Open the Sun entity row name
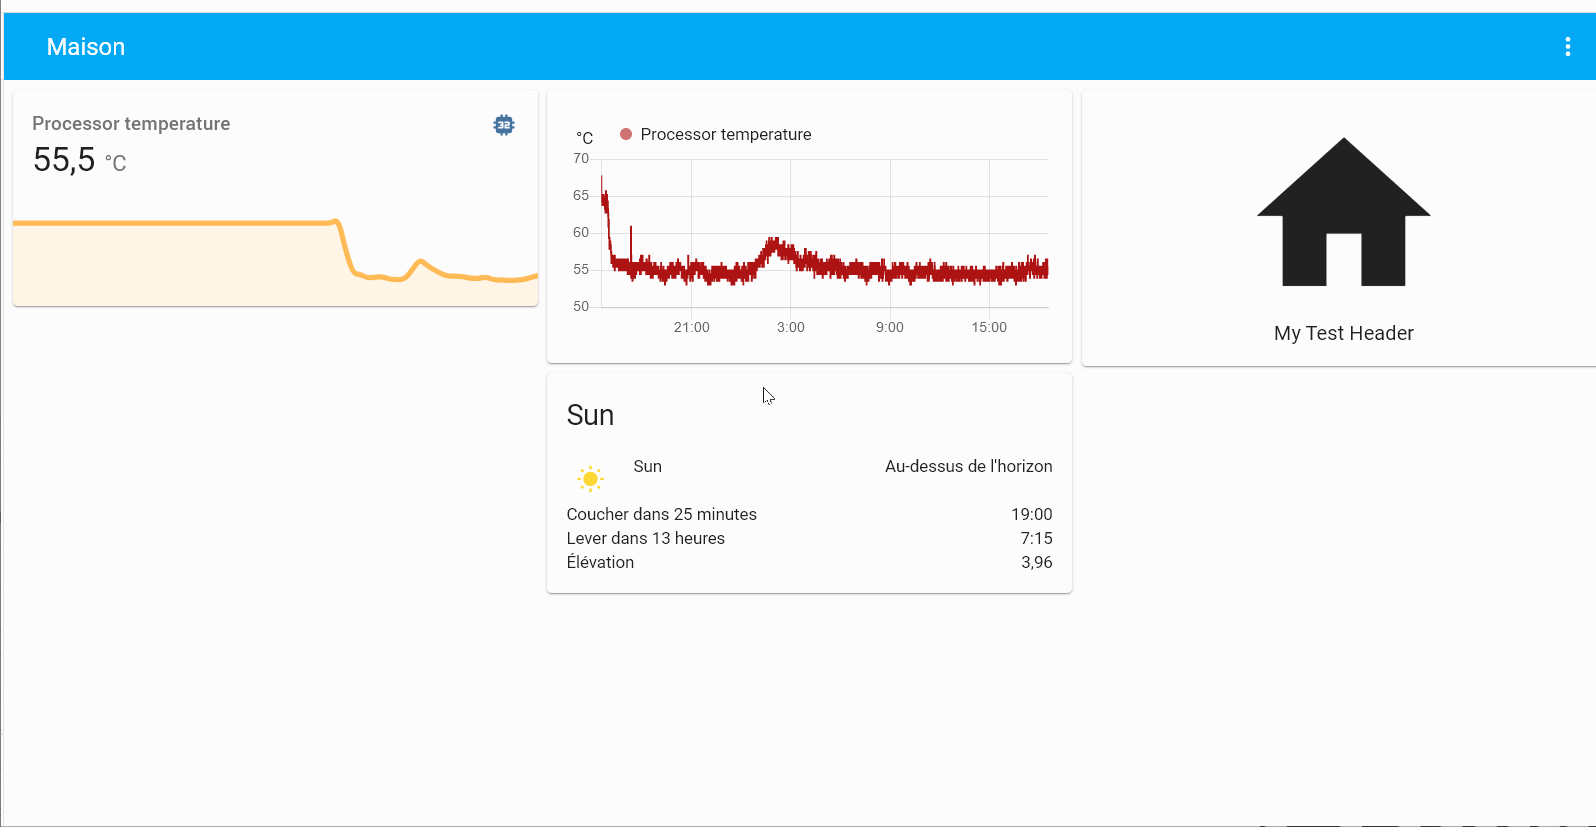This screenshot has height=827, width=1596. click(648, 466)
